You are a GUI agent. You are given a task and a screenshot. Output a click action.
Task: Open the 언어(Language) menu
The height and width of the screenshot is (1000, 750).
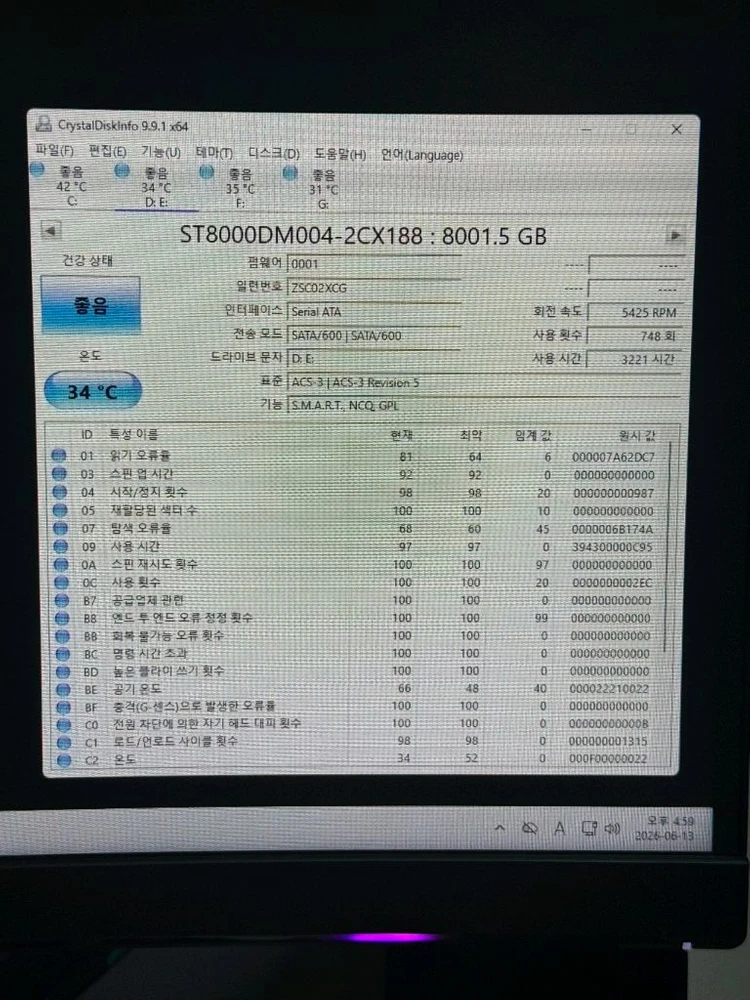[x=422, y=154]
